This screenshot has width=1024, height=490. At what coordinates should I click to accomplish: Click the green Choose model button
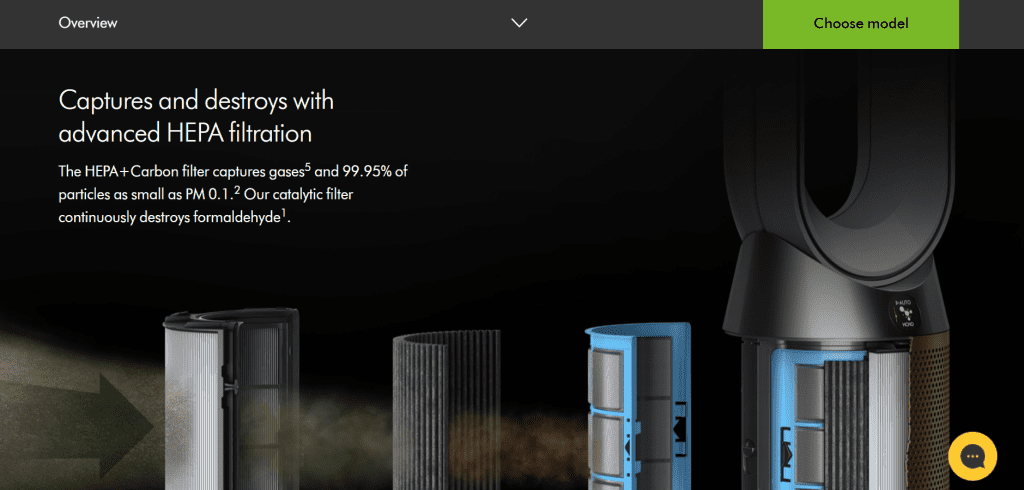860,24
